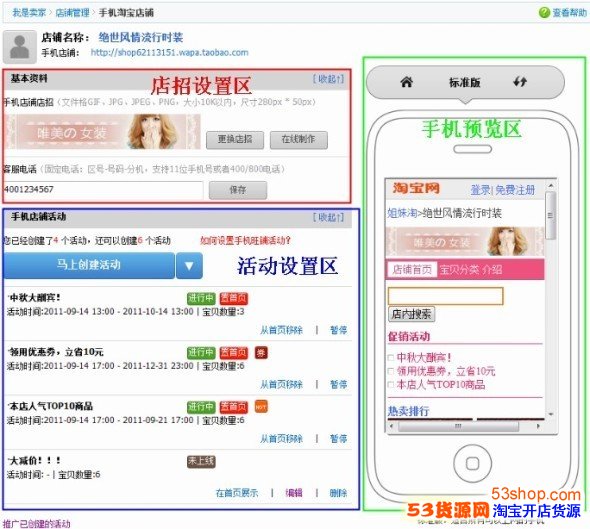Click vertical scrollbar thumb in phone preview

550,216
